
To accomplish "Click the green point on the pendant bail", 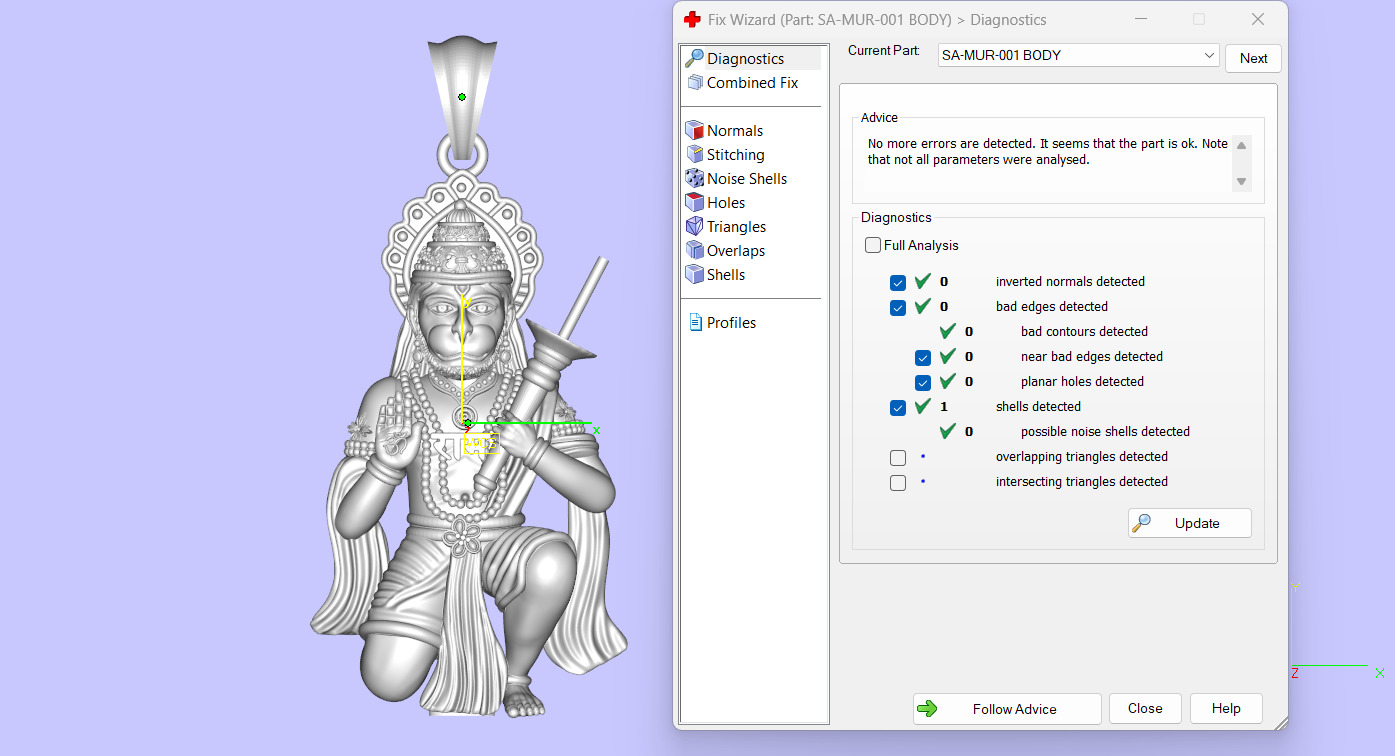I will 462,97.
